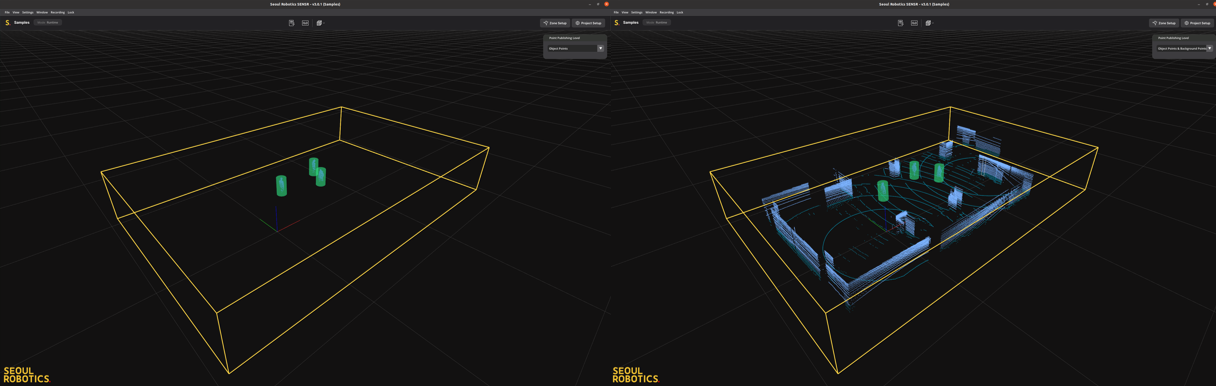Click the stacked layers icon in the right window
1216x386 pixels.
(x=928, y=23)
